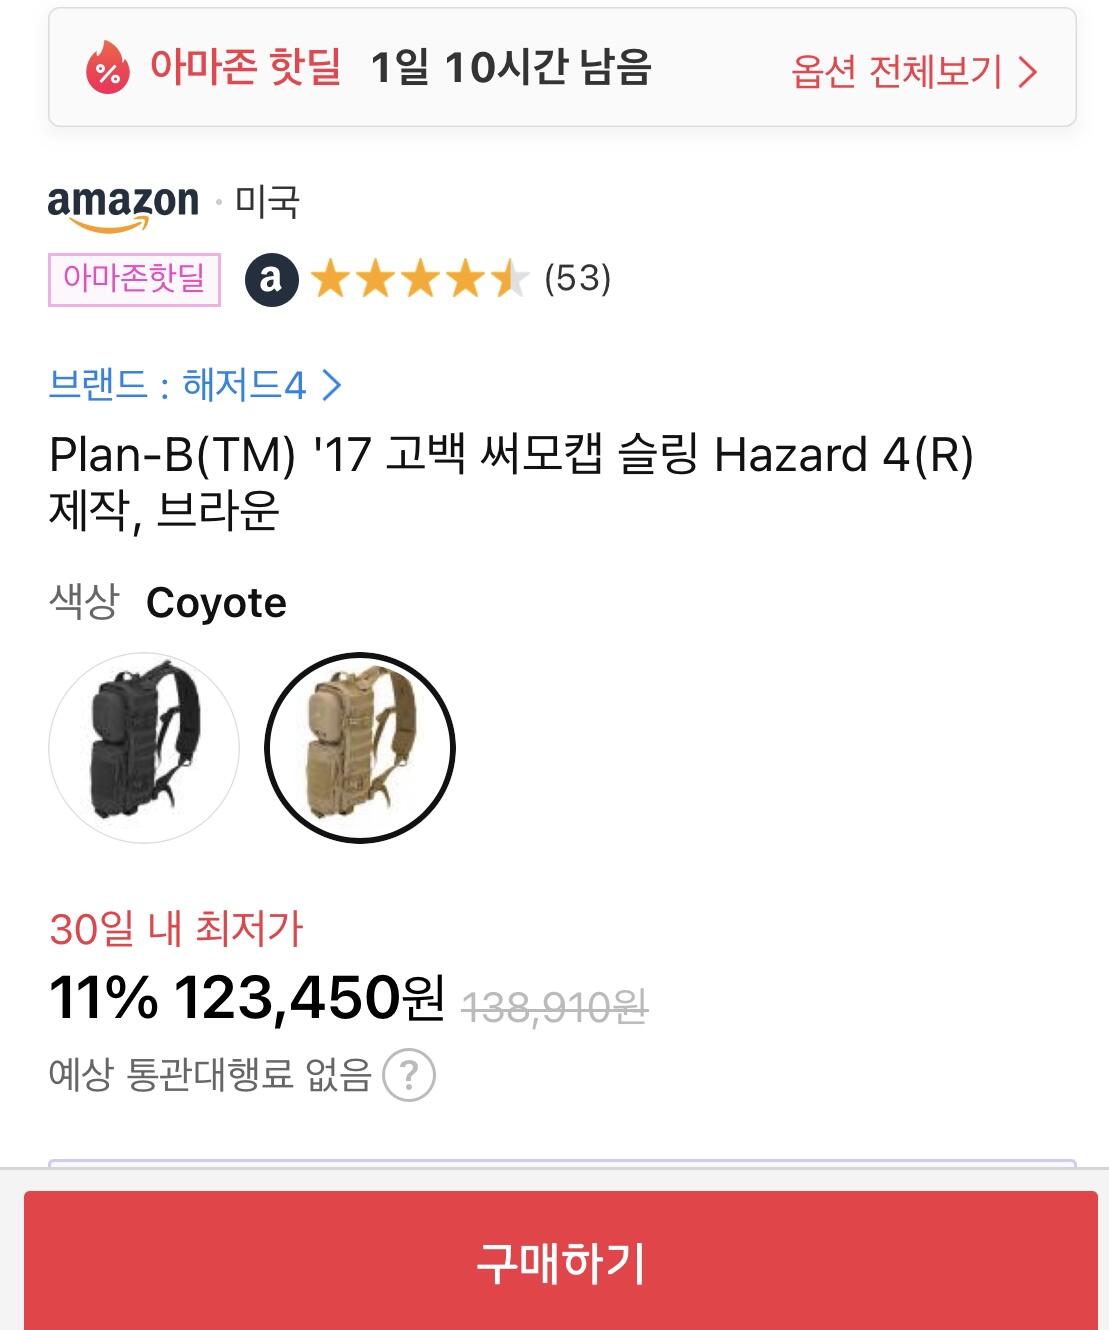This screenshot has height=1330, width=1109.
Task: Tap the crossed-out 138,910원 original price
Action: point(554,1007)
